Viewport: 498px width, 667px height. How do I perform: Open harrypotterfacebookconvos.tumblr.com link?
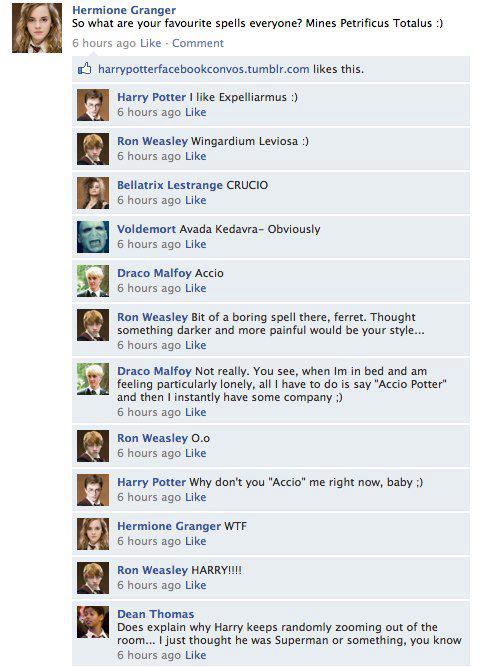(204, 69)
